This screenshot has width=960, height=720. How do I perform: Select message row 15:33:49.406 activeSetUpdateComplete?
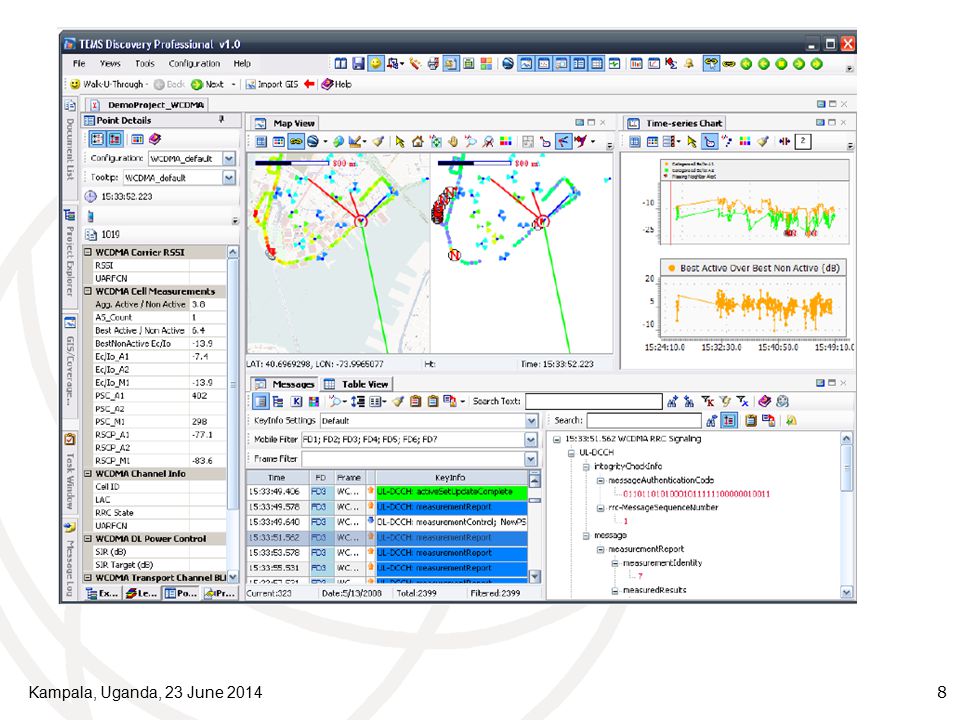tap(387, 492)
